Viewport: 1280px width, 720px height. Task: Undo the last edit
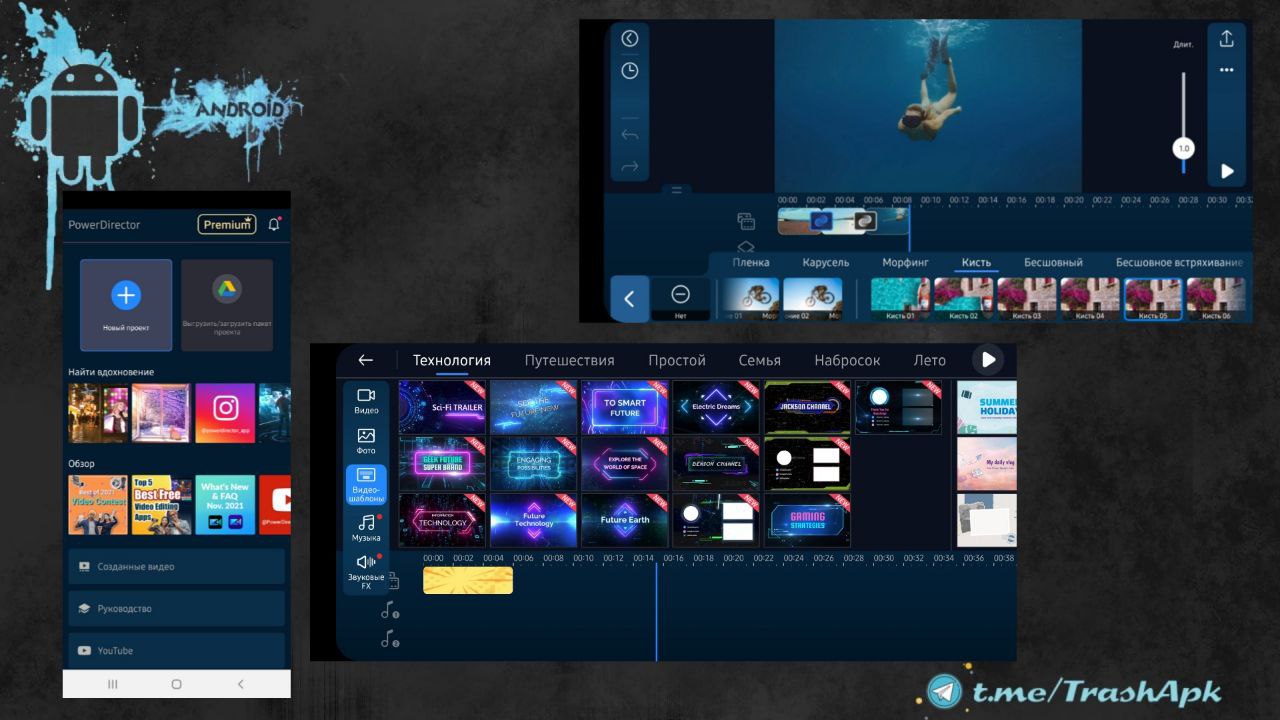coord(629,135)
